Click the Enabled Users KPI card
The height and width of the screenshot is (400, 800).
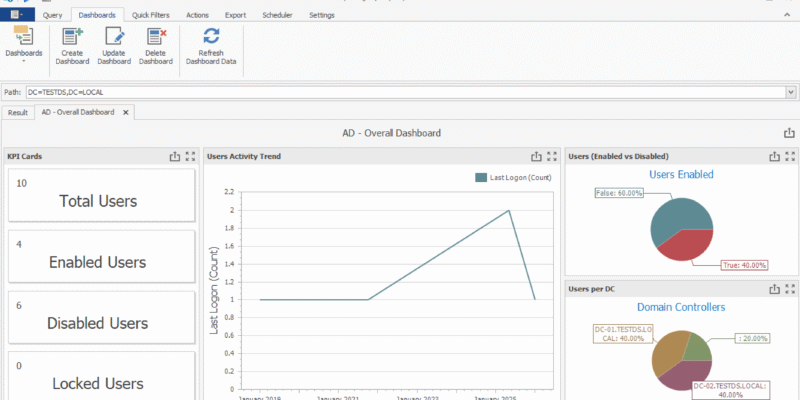click(x=102, y=256)
